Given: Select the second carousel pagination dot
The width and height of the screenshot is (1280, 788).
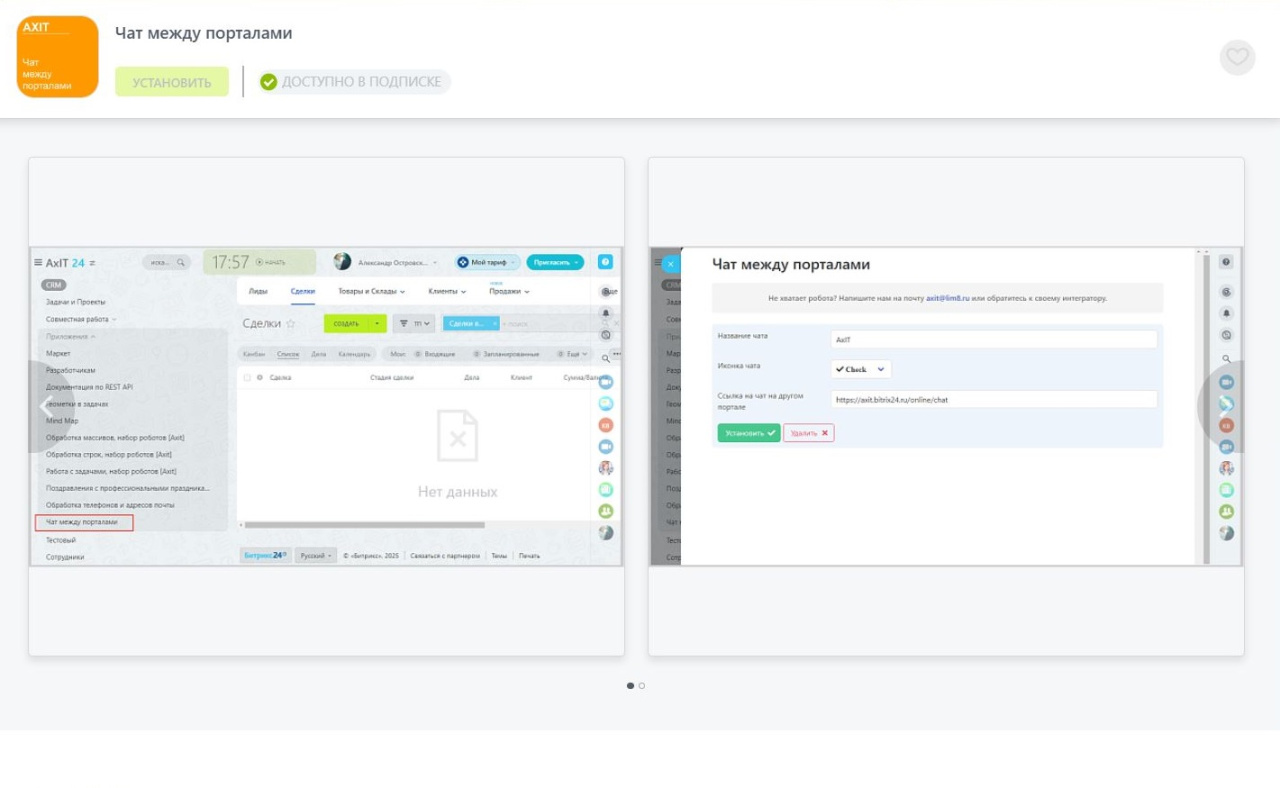Looking at the screenshot, I should 642,686.
